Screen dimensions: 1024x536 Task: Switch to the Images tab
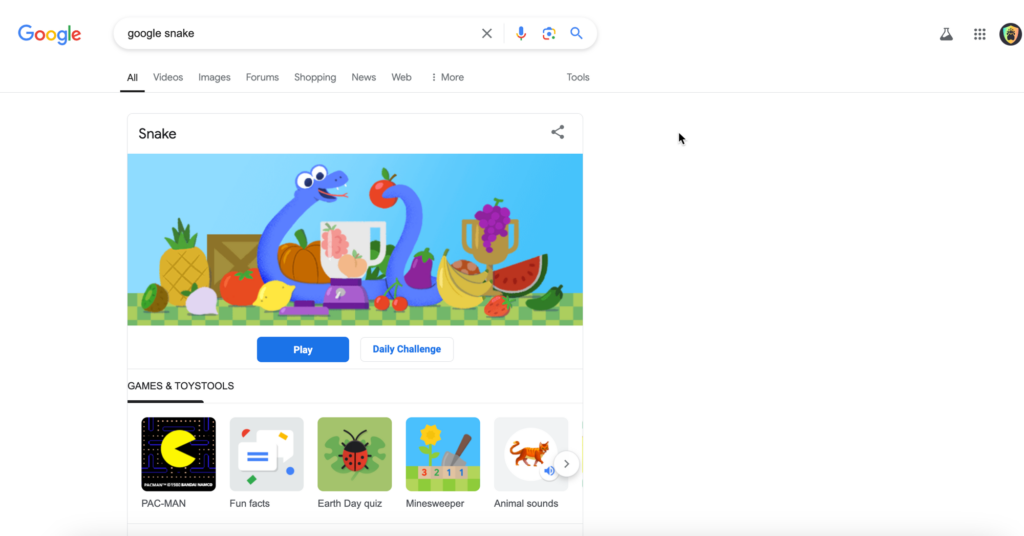coord(214,77)
